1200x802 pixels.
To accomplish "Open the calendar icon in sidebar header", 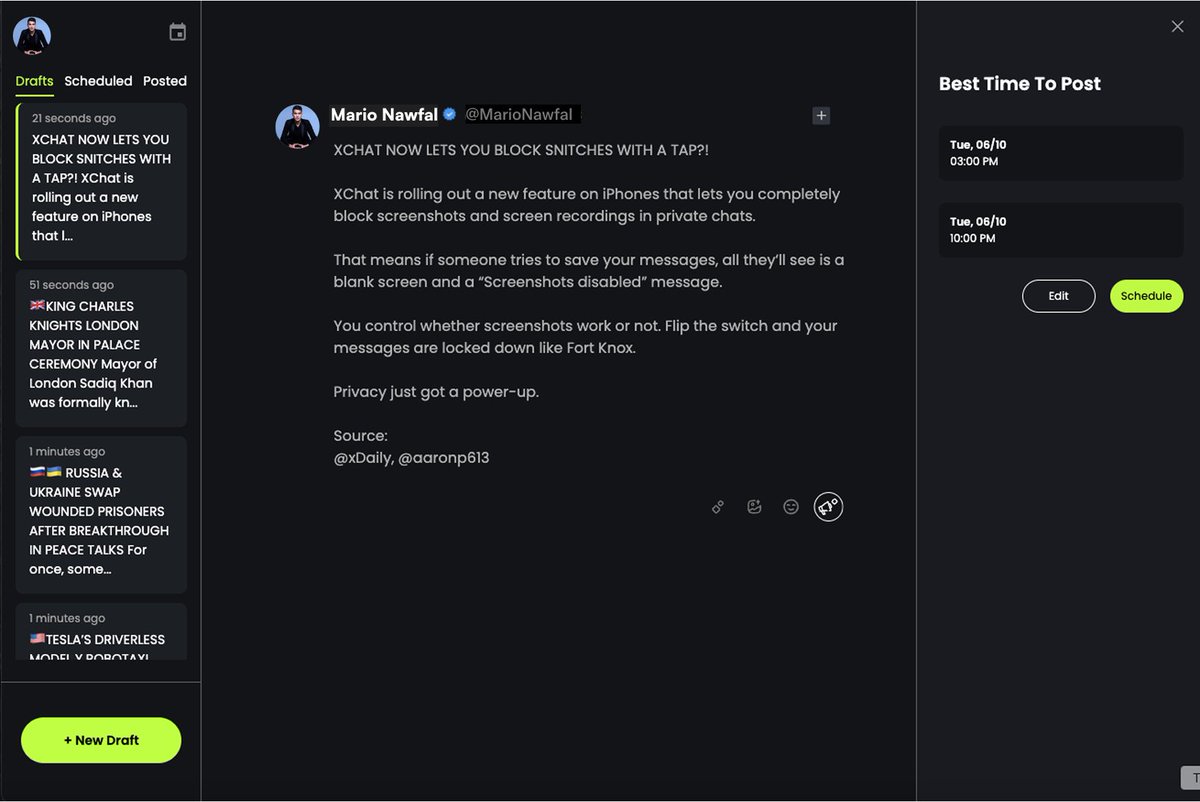I will [x=178, y=33].
